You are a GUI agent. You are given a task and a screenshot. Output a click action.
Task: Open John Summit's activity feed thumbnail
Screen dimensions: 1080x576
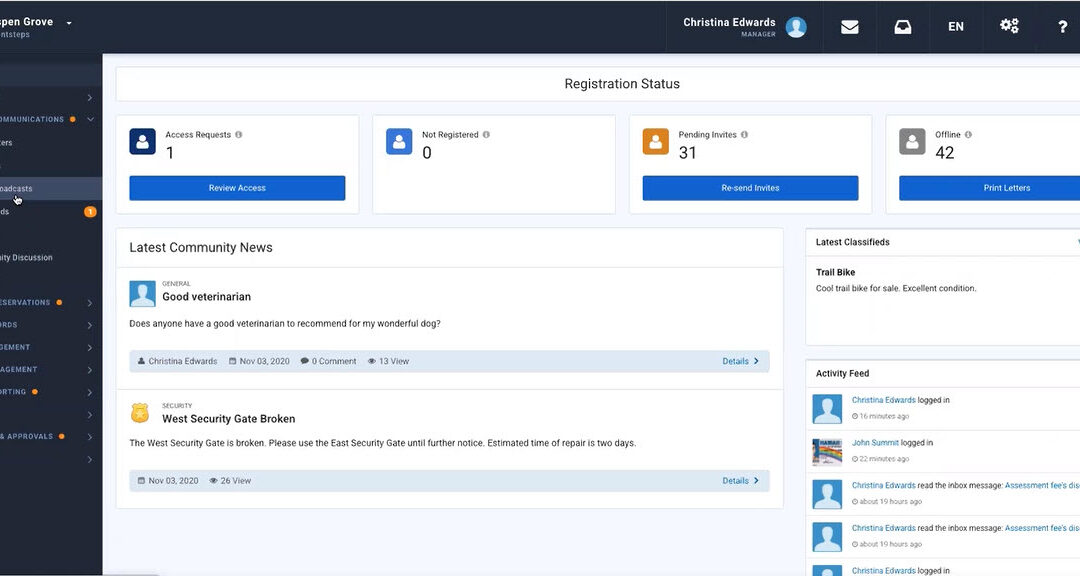[x=827, y=451]
